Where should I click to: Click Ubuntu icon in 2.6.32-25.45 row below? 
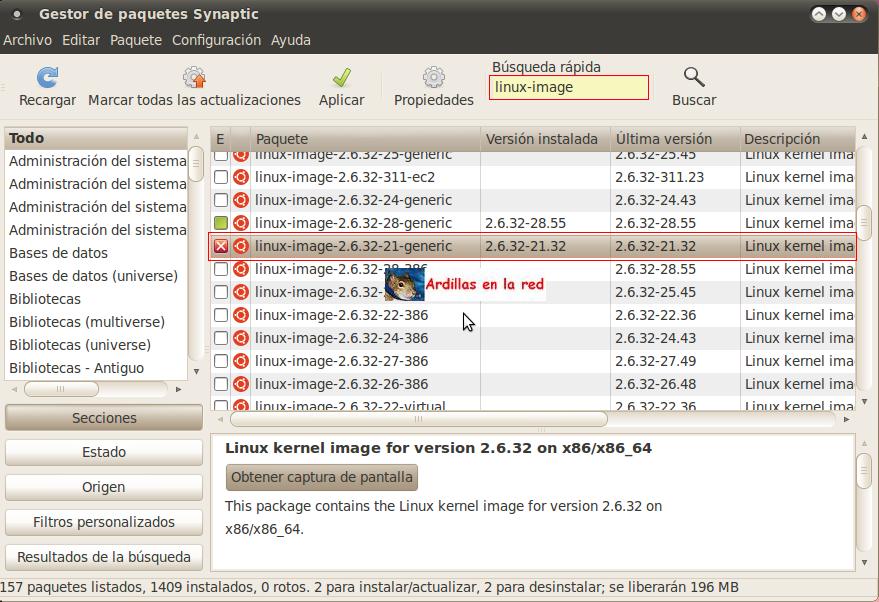point(240,292)
